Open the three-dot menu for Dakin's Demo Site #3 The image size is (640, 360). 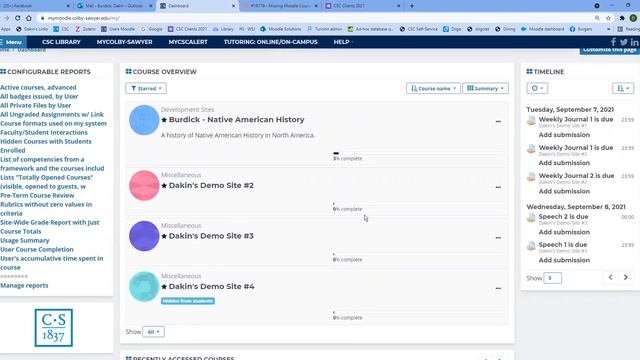[x=498, y=238]
